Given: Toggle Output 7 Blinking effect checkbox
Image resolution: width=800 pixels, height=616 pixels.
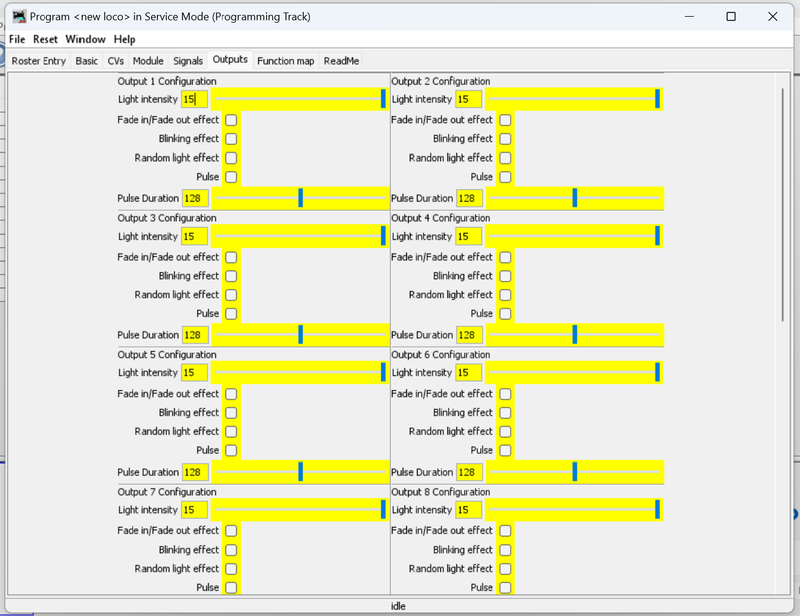Looking at the screenshot, I should tap(231, 550).
